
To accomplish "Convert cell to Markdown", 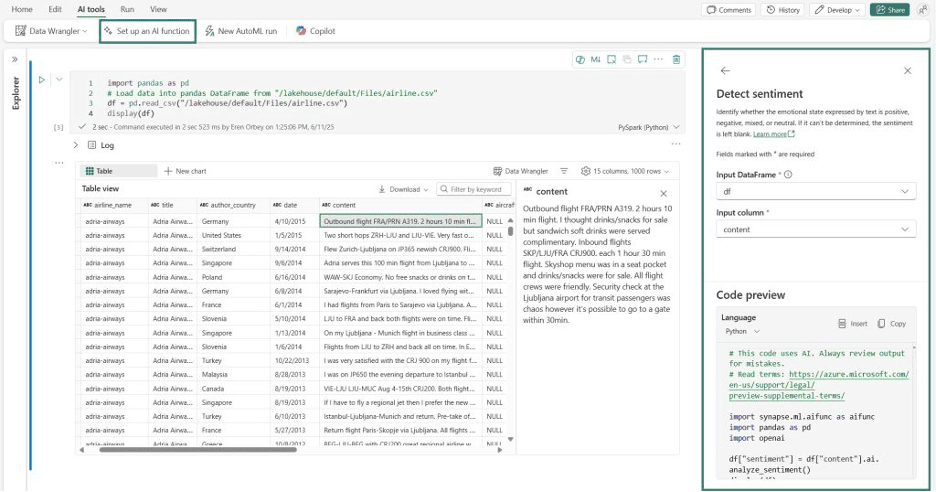I will coord(595,59).
